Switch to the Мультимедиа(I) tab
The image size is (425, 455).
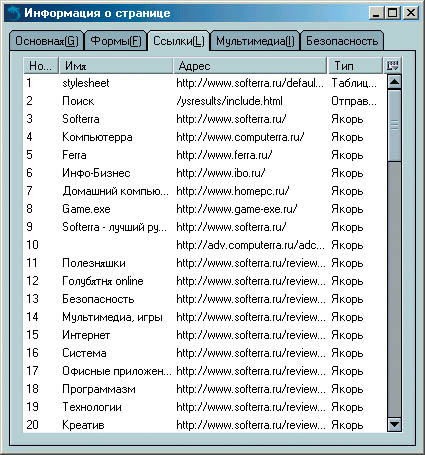pyautogui.click(x=255, y=41)
